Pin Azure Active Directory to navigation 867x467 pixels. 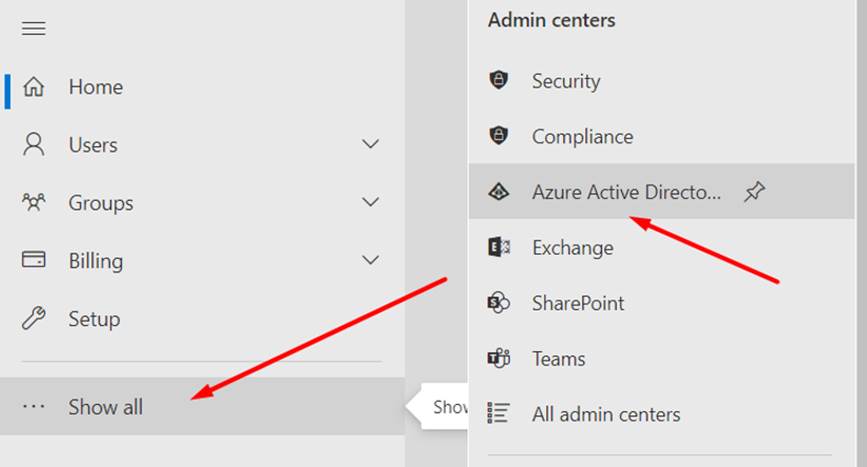(x=754, y=192)
